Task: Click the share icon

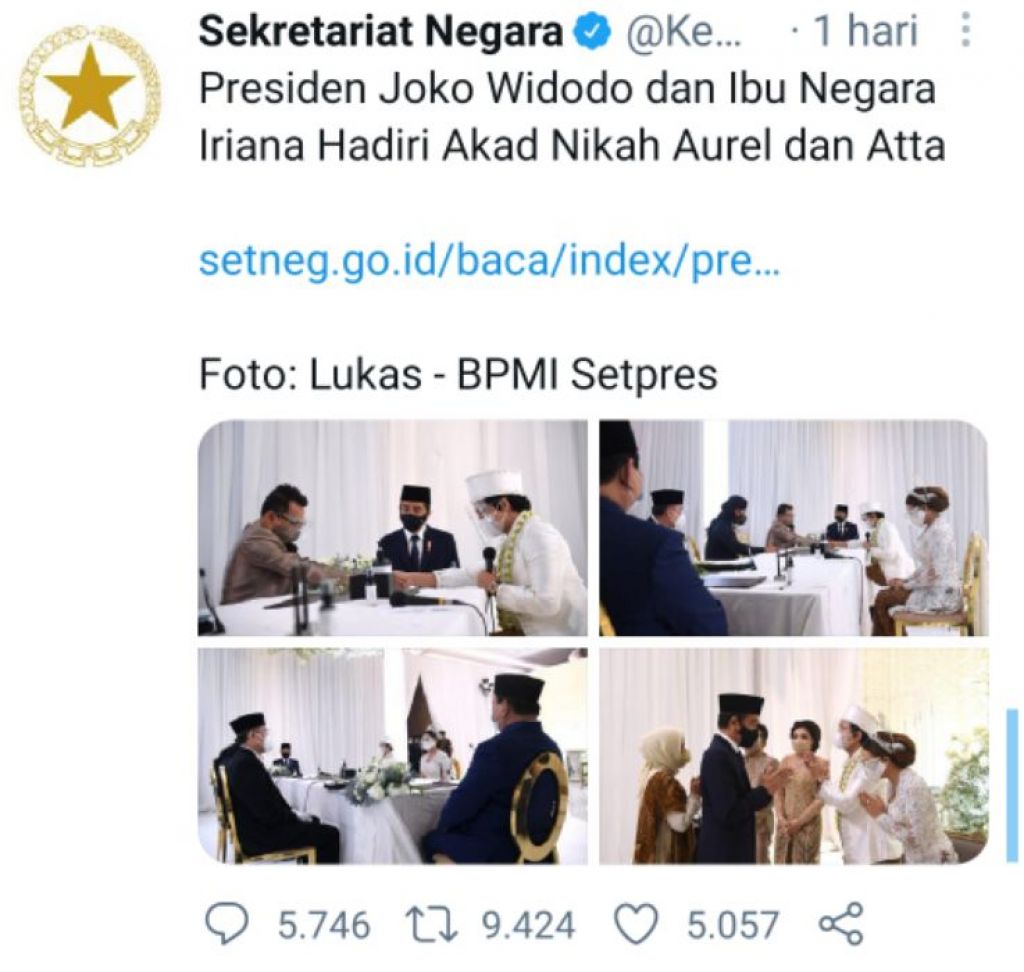Action: point(841,924)
